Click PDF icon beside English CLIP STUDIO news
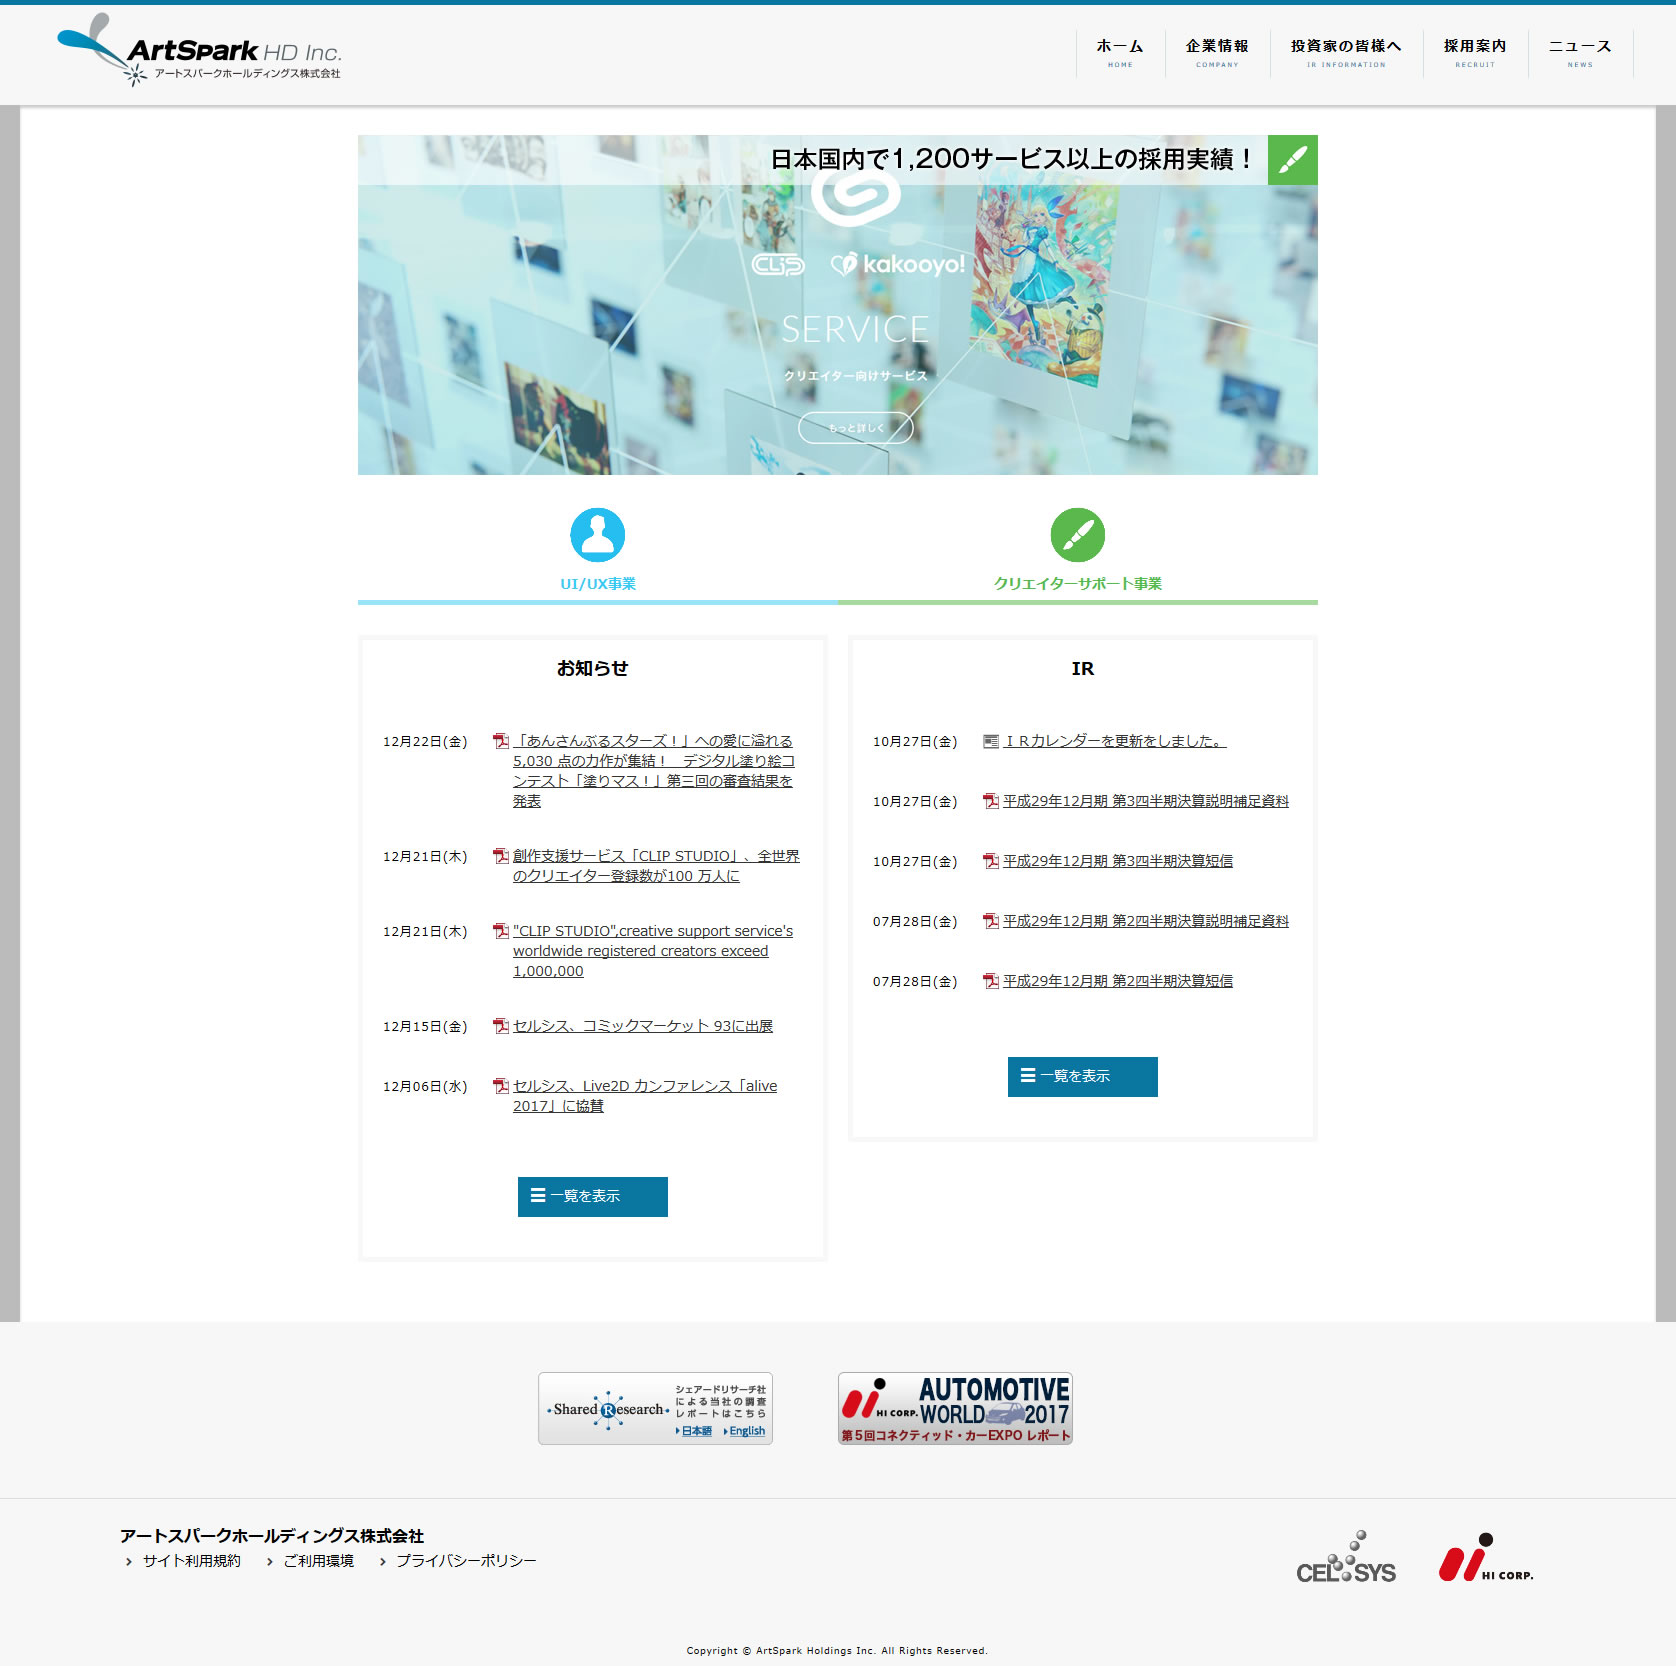The height and width of the screenshot is (1666, 1676). [x=501, y=931]
